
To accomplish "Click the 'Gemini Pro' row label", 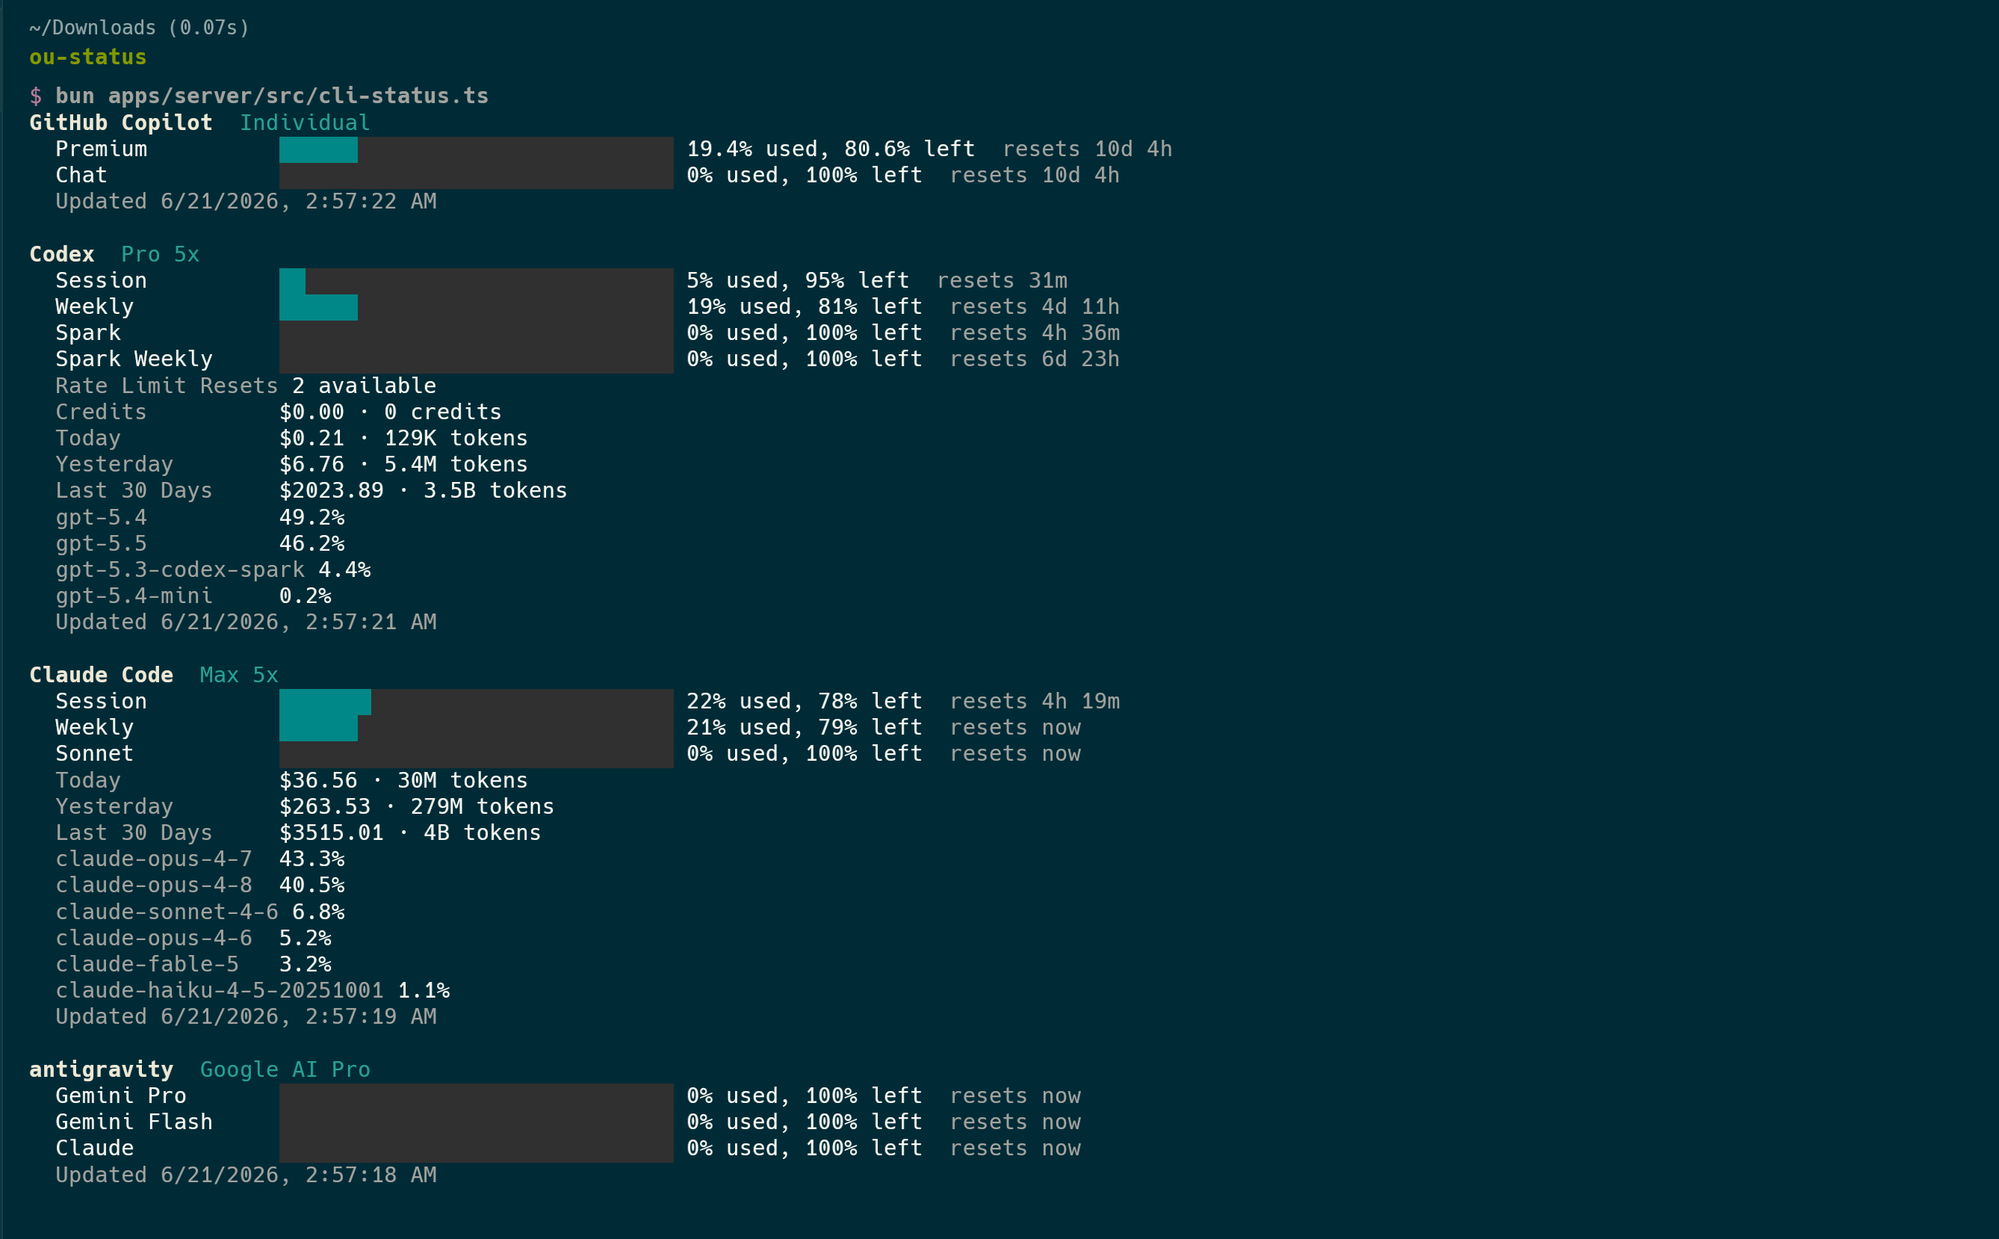I will pyautogui.click(x=121, y=1096).
